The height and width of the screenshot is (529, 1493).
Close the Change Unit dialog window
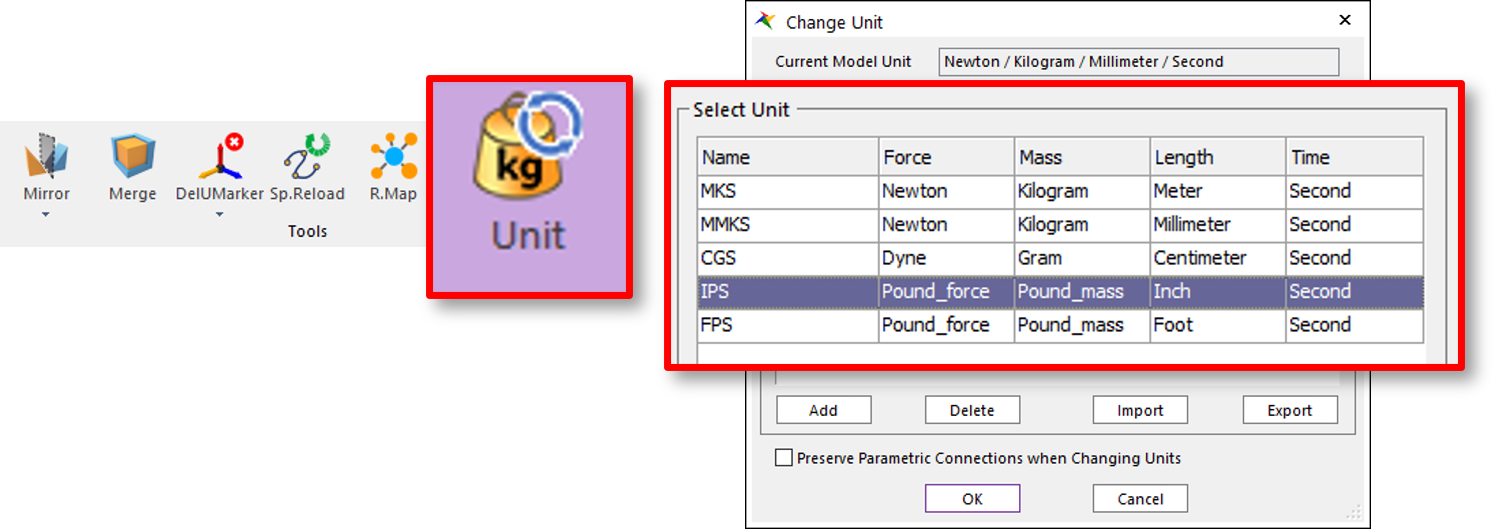[x=1345, y=21]
